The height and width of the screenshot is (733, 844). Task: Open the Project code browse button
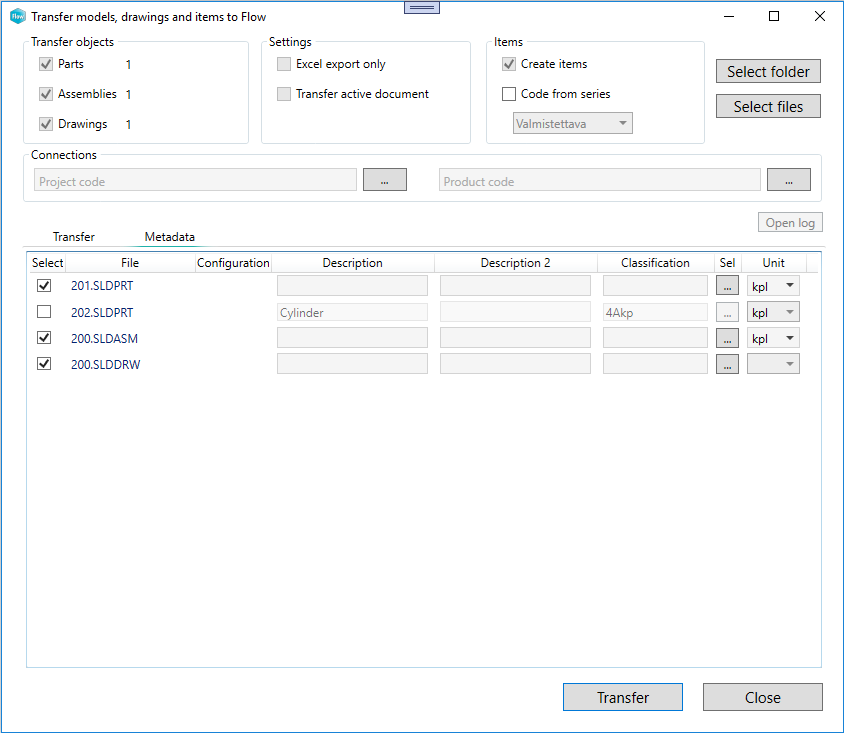coord(384,180)
